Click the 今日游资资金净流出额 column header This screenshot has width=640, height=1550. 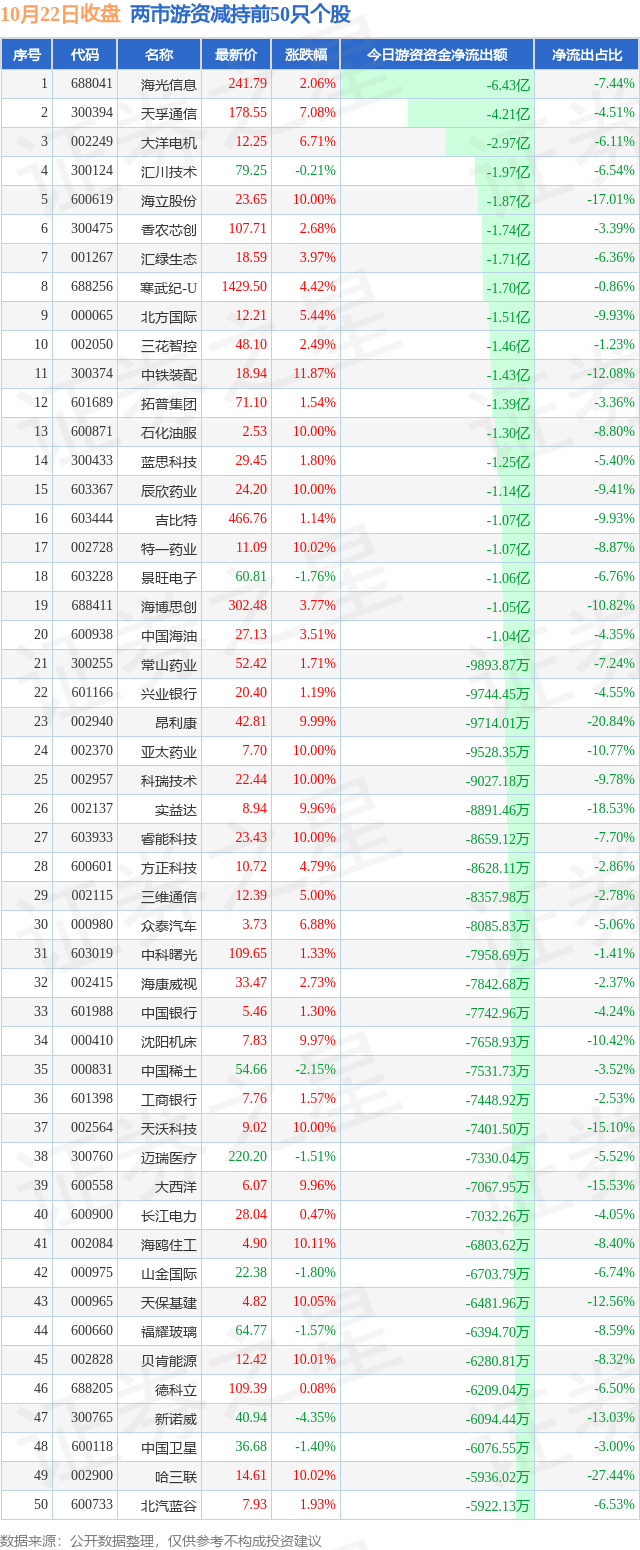pyautogui.click(x=437, y=55)
